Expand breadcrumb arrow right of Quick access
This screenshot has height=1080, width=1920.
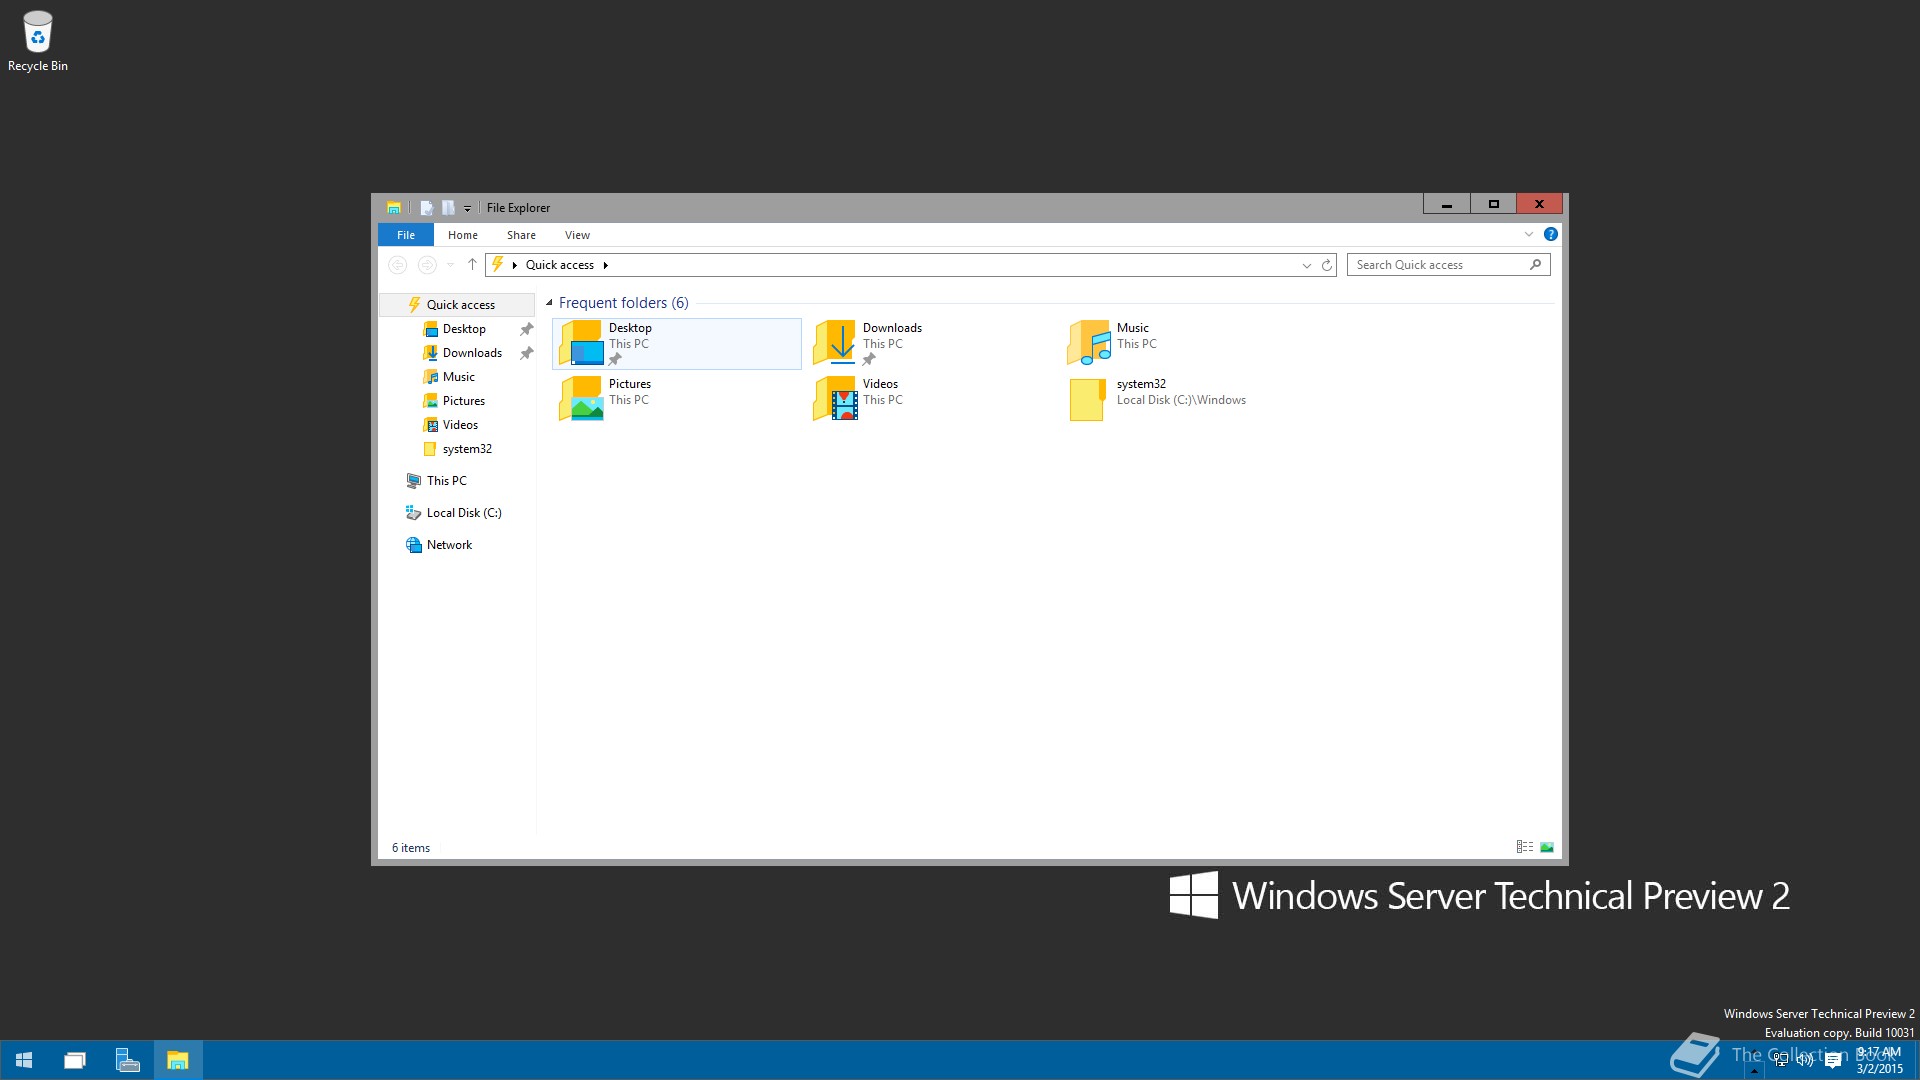(606, 265)
